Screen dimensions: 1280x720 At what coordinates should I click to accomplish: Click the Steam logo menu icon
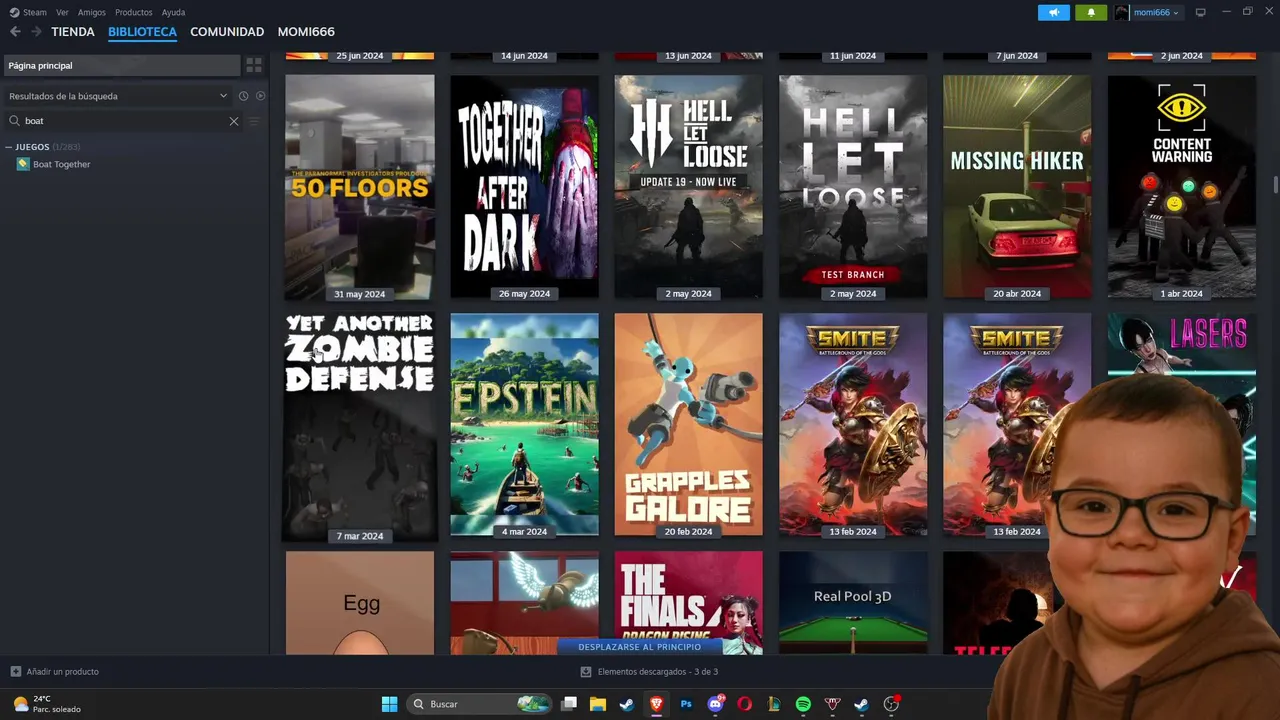tap(14, 12)
